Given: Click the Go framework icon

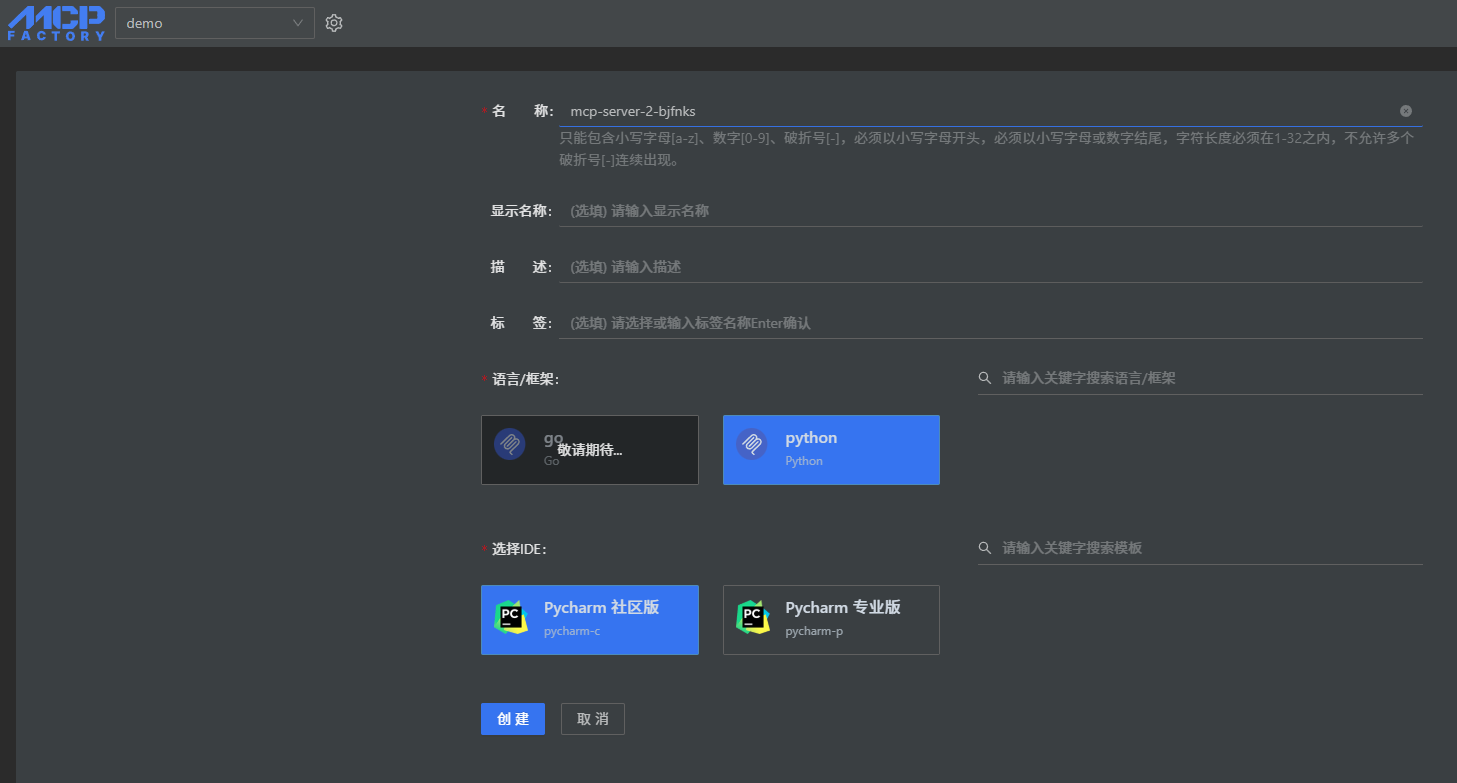Looking at the screenshot, I should tap(509, 444).
